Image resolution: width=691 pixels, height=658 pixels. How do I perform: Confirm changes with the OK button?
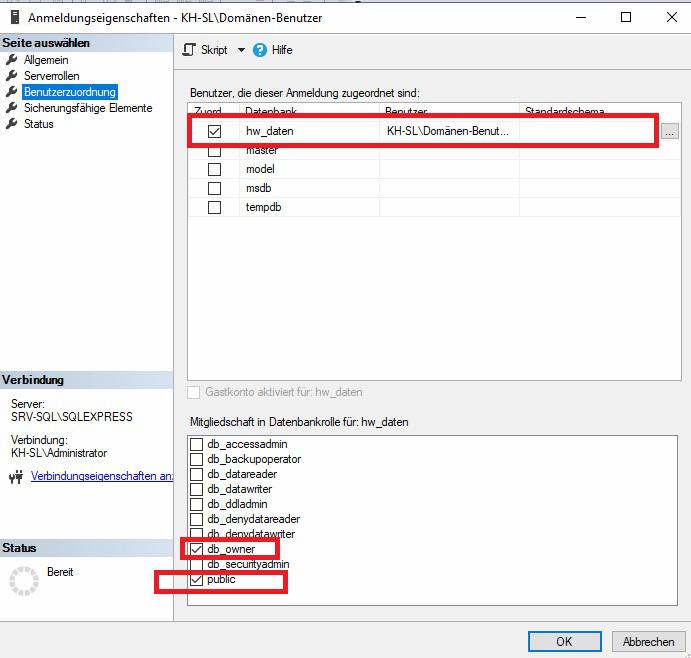564,641
